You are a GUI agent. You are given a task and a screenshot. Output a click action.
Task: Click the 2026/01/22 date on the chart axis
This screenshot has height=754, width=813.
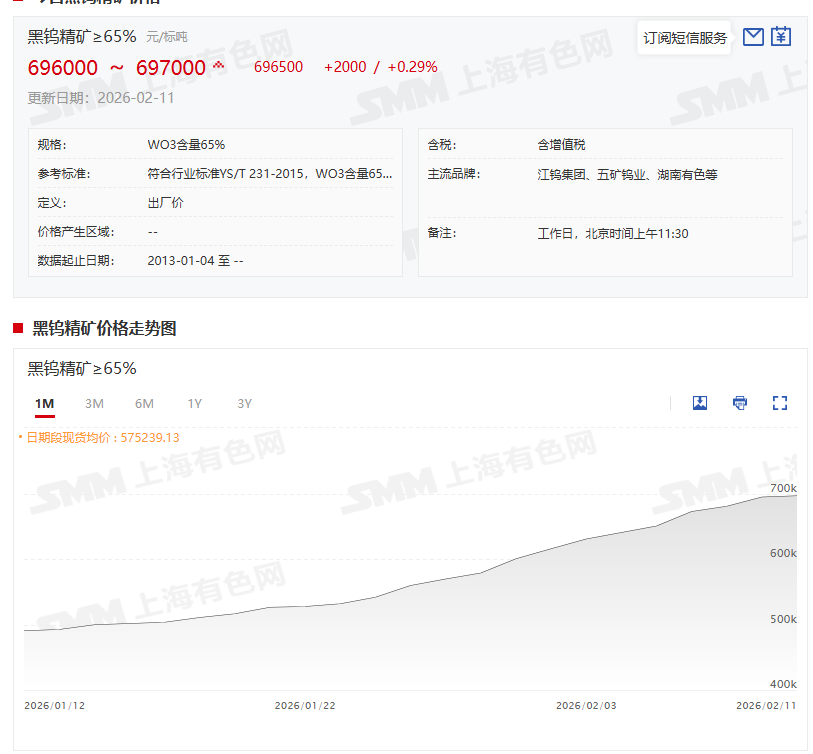[x=305, y=705]
